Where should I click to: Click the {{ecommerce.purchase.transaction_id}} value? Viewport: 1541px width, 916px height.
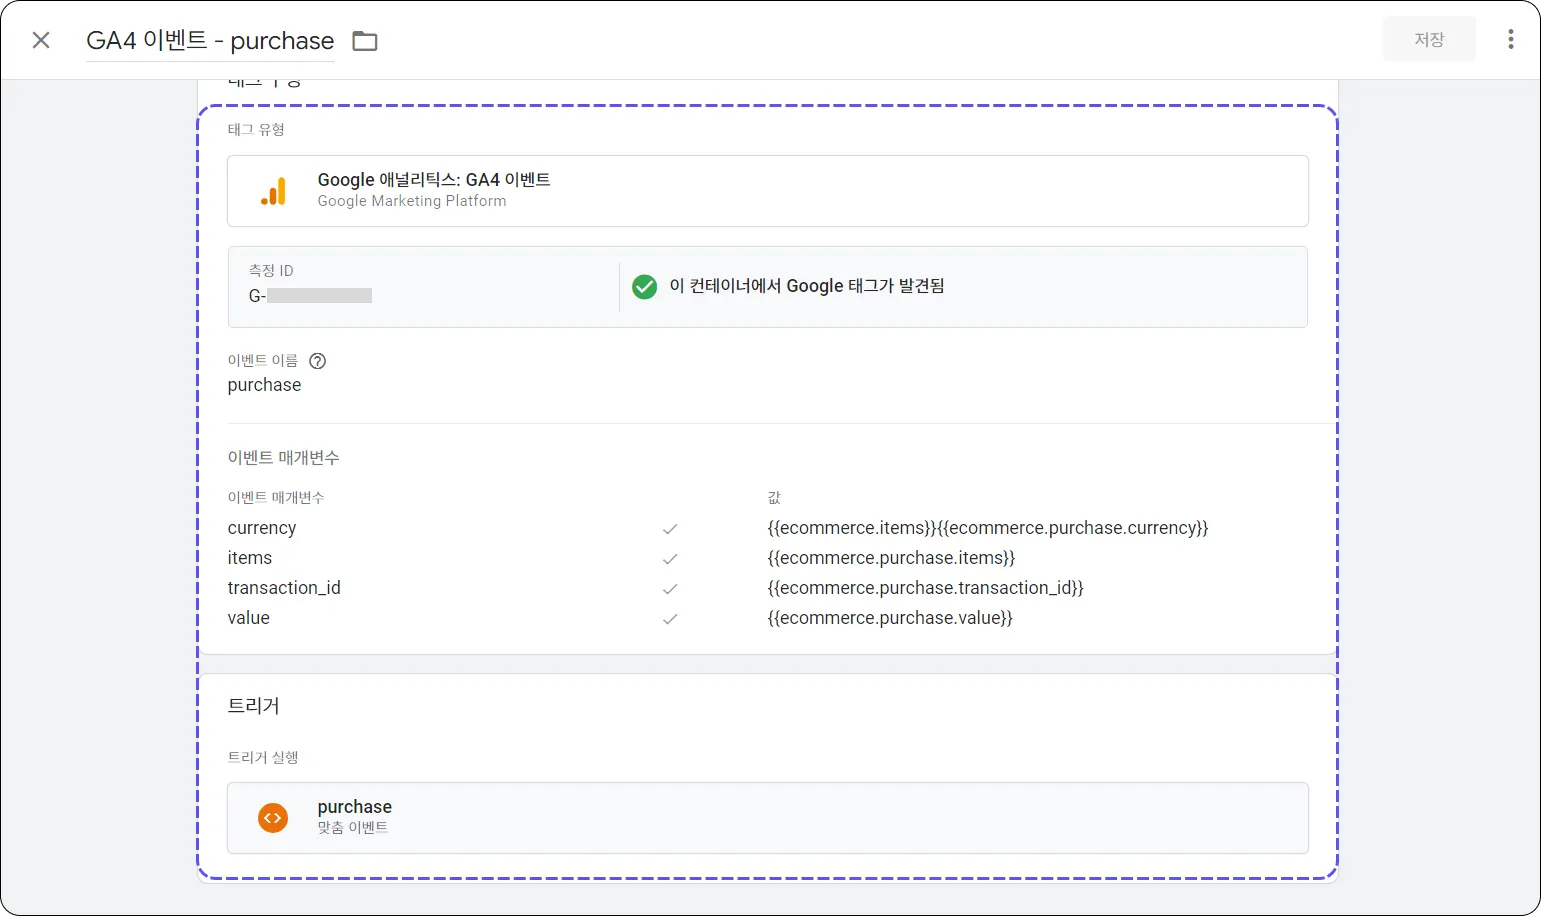[x=925, y=588]
